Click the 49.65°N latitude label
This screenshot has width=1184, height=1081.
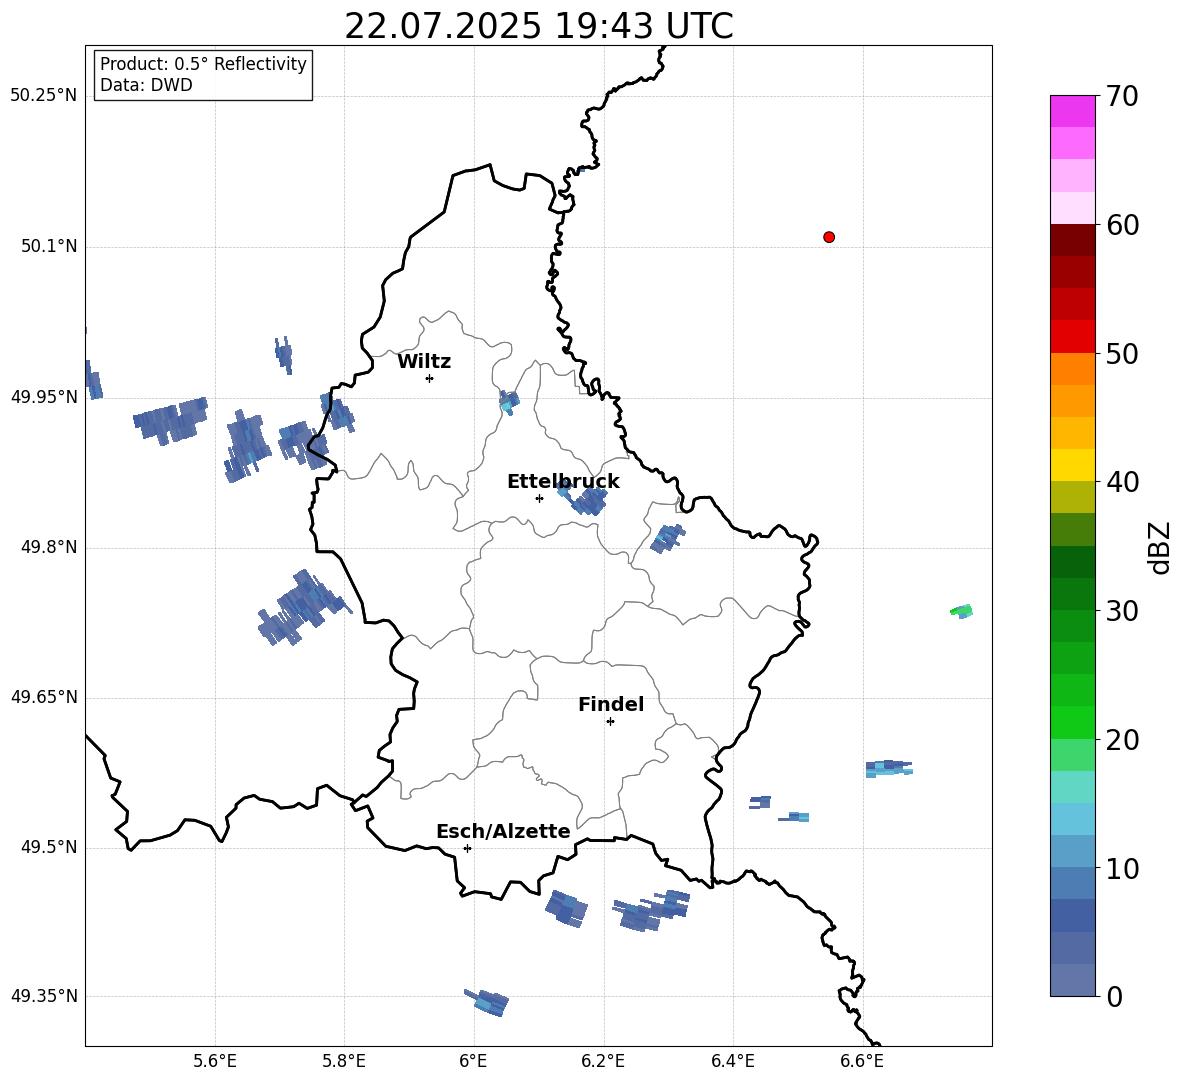pos(44,696)
